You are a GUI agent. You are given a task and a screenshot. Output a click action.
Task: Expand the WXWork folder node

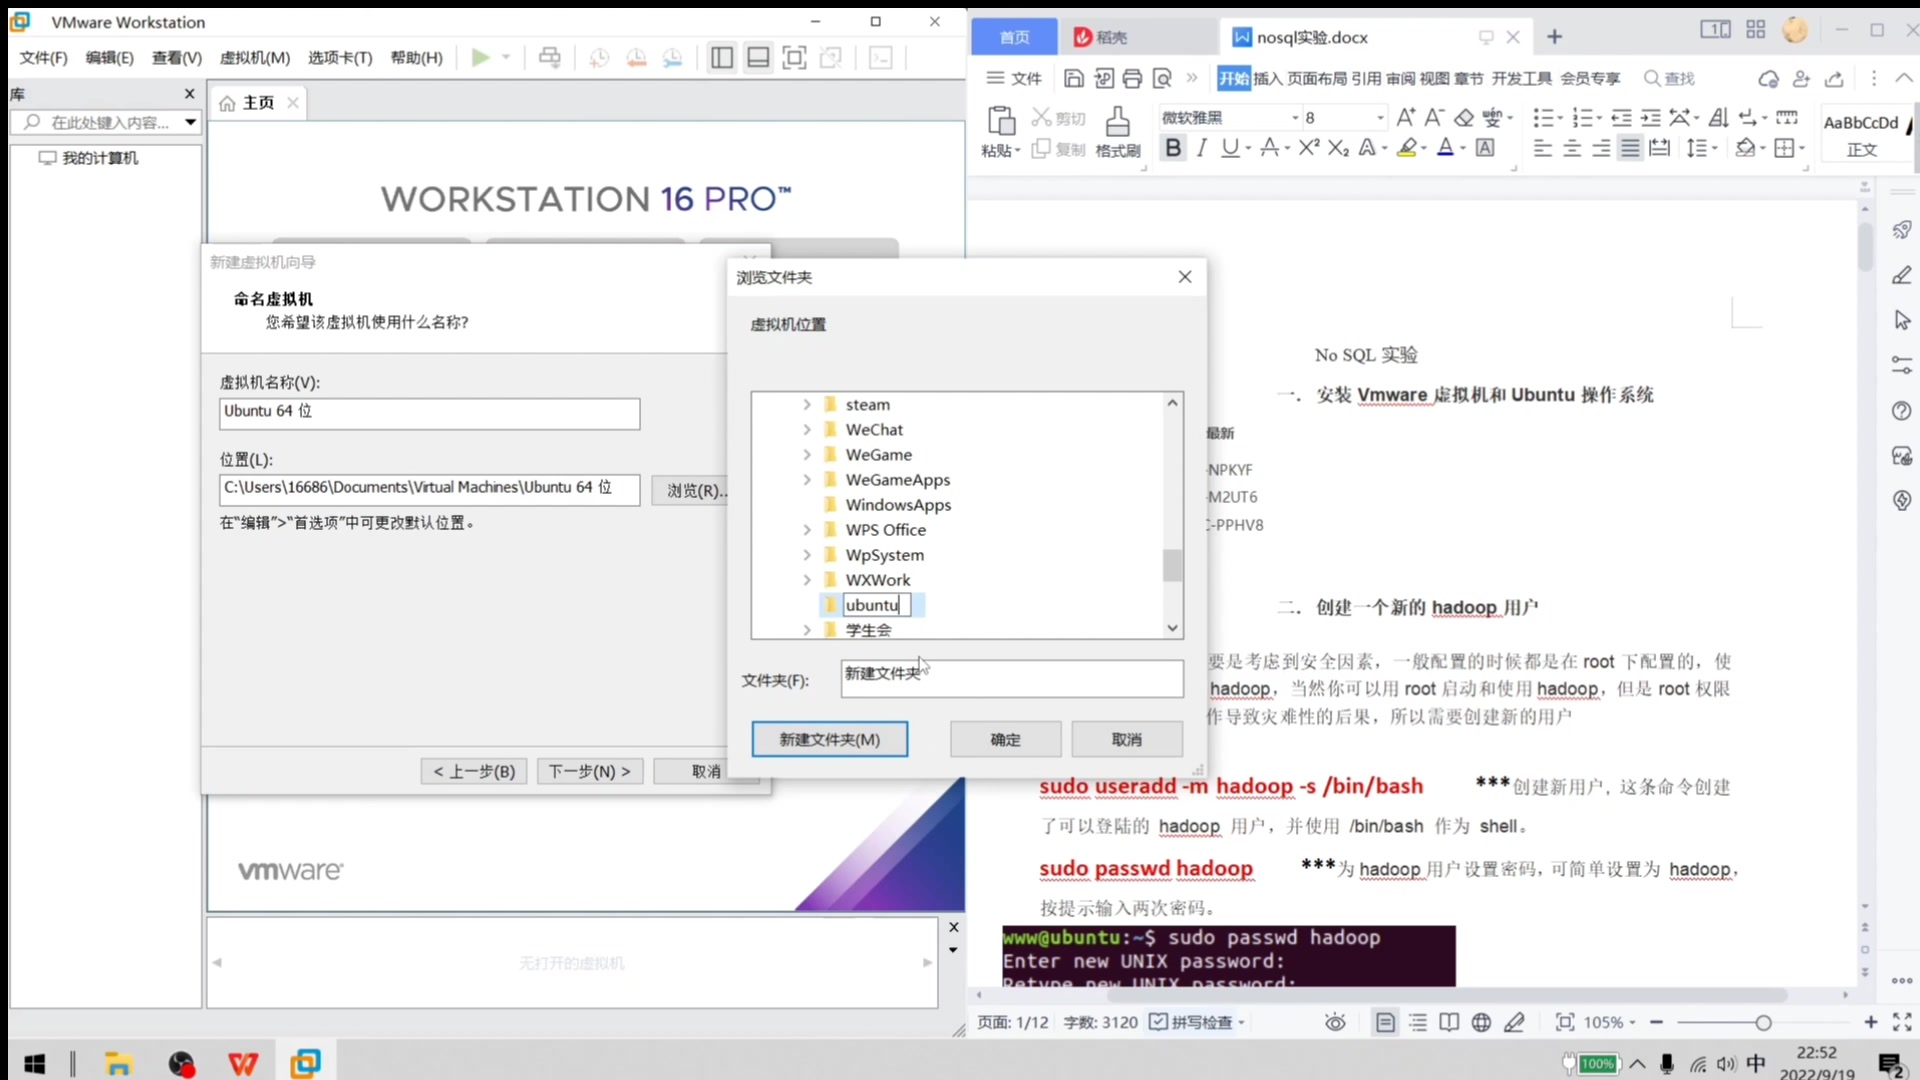[x=807, y=580]
